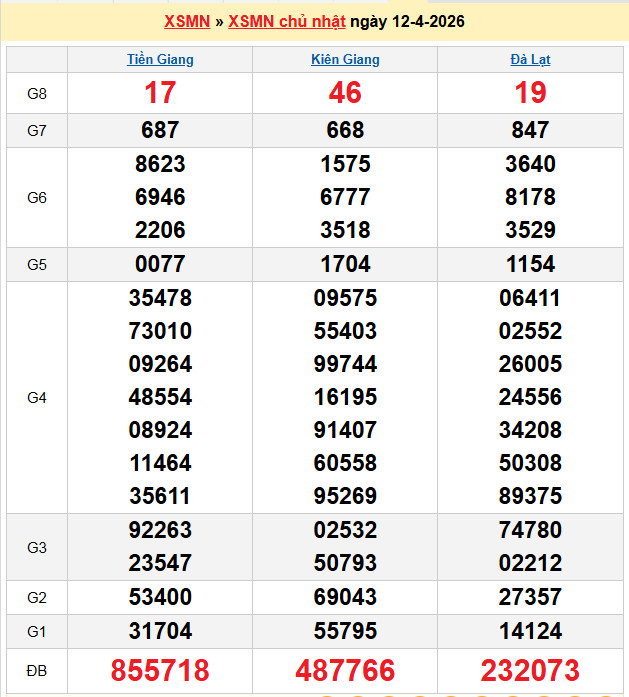This screenshot has height=697, width=629.
Task: Open the XSMN link in the header
Action: pyautogui.click(x=186, y=22)
